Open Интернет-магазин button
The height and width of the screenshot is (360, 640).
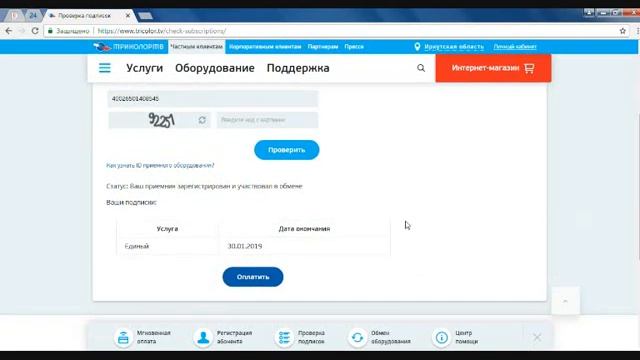493,68
